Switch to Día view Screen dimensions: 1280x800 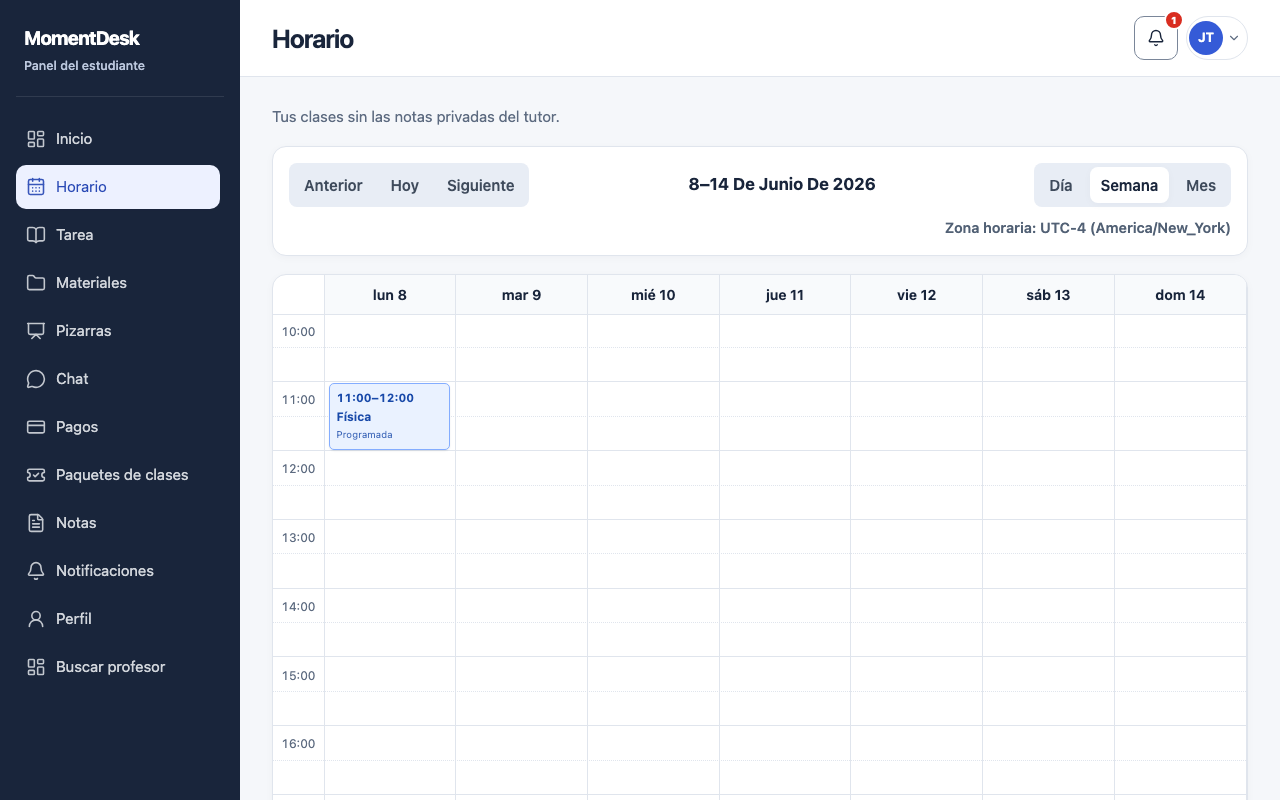click(x=1061, y=185)
